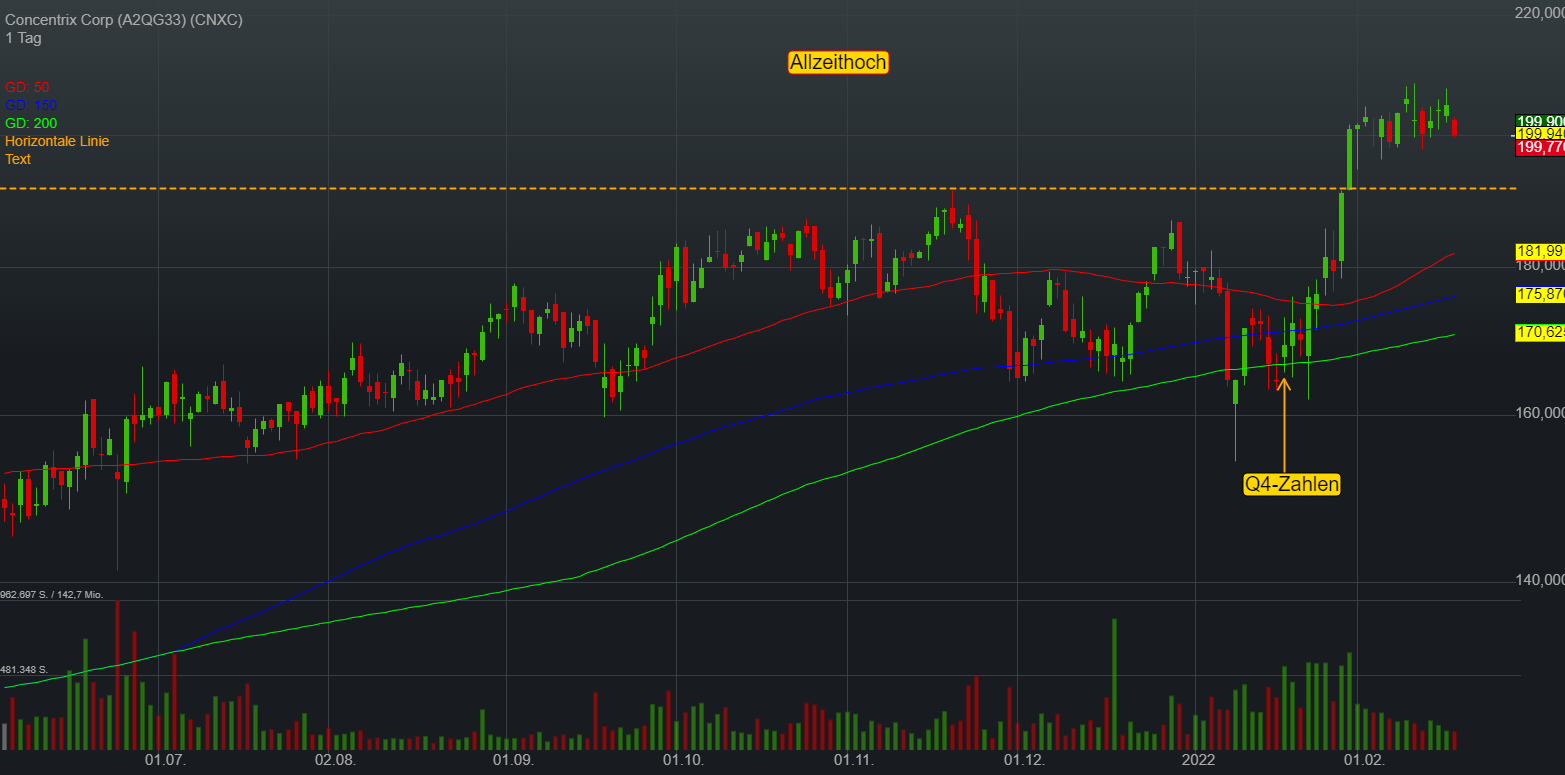Click the 220,000 price axis label
Screen dimensions: 1565x775
click(x=1539, y=13)
